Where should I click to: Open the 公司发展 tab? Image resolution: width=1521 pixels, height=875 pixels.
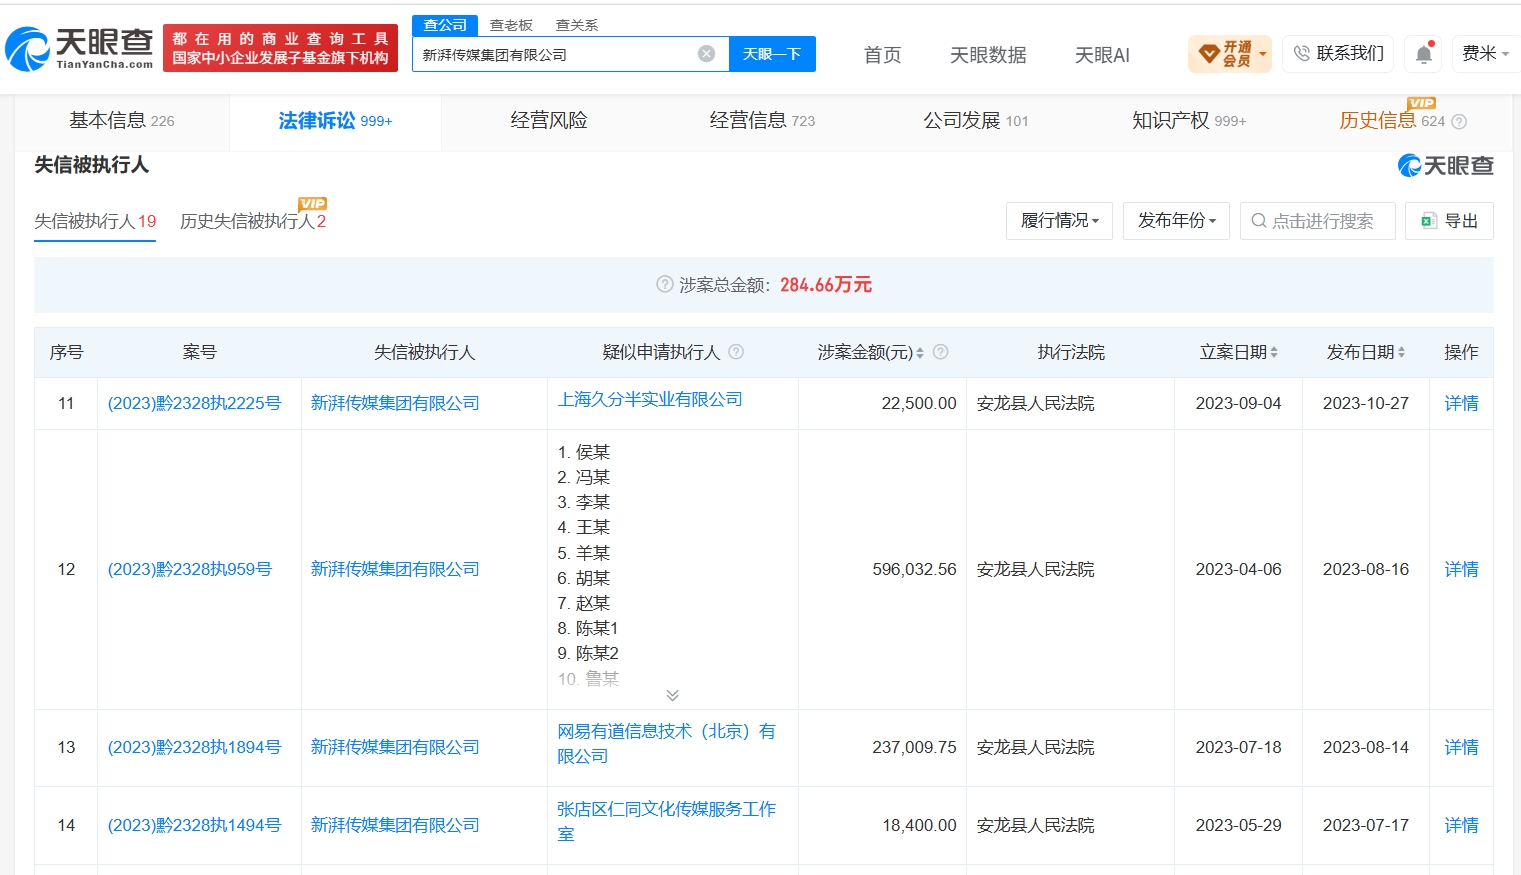click(x=975, y=121)
